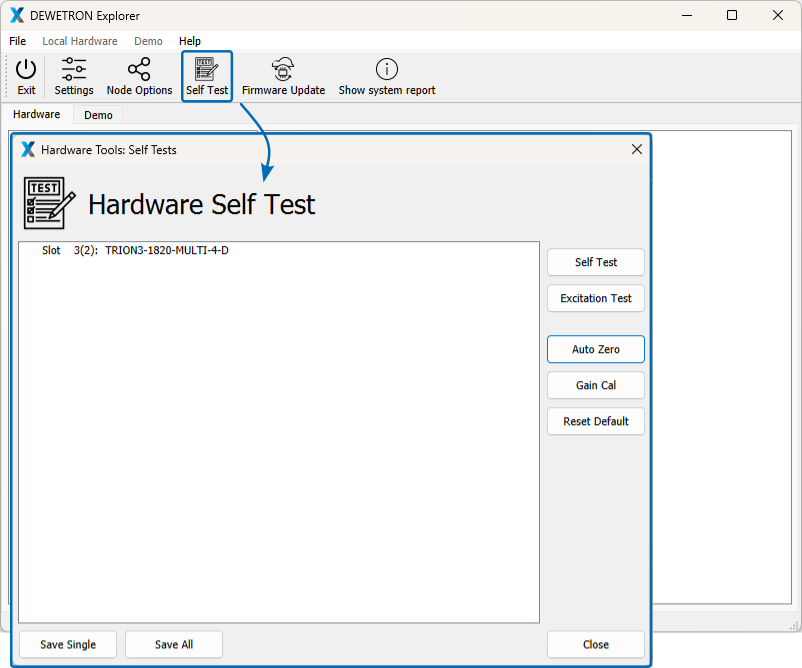This screenshot has height=668, width=802.
Task: Click Save Single button
Action: 68,644
